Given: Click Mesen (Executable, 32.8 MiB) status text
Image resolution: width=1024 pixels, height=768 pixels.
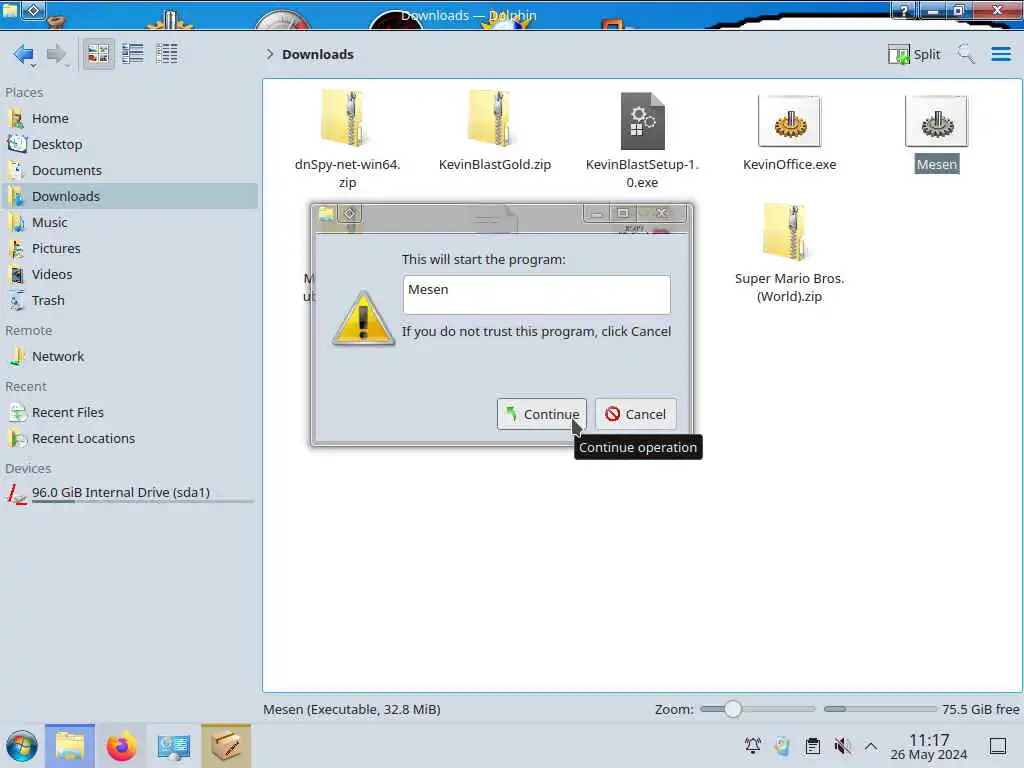Looking at the screenshot, I should coord(351,709).
